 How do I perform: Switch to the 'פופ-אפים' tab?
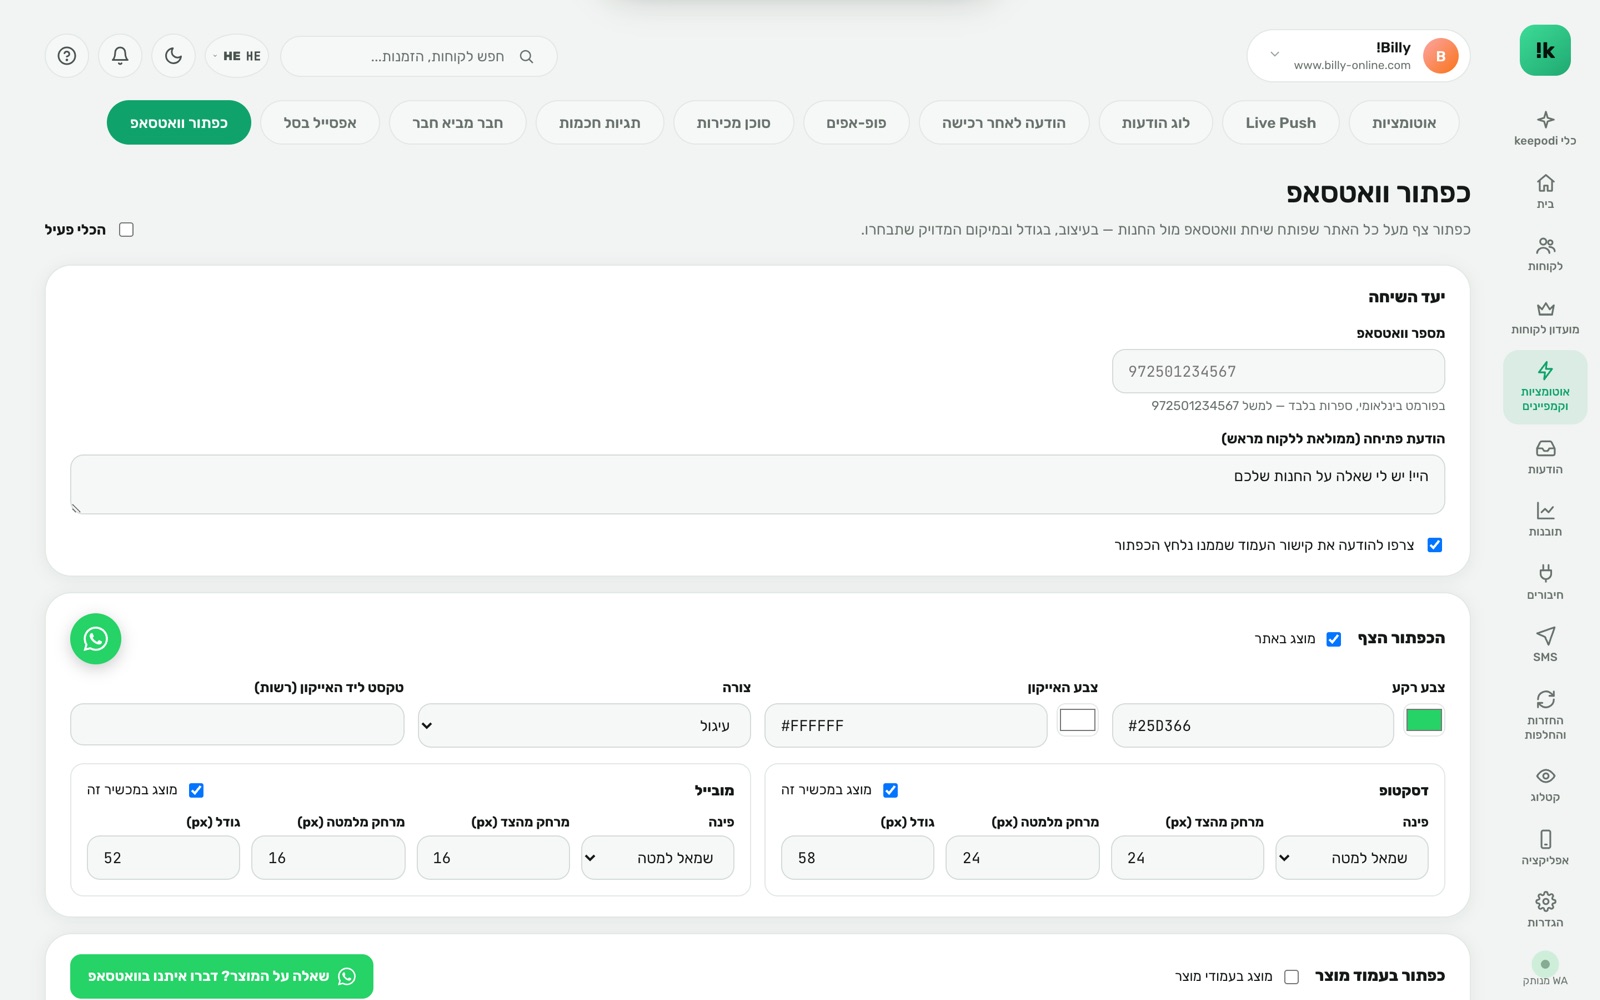coord(856,123)
